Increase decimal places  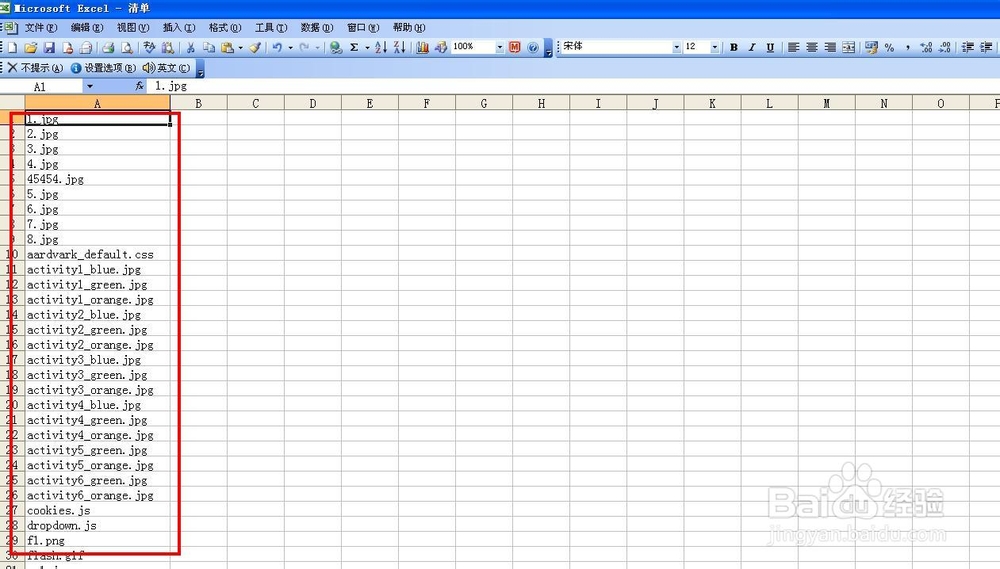coord(926,47)
